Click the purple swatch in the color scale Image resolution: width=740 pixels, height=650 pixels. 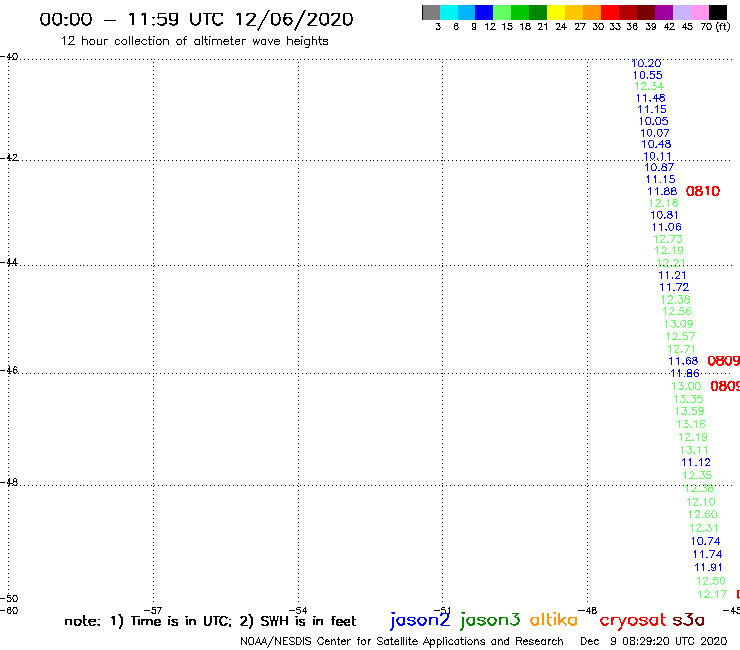click(x=664, y=12)
